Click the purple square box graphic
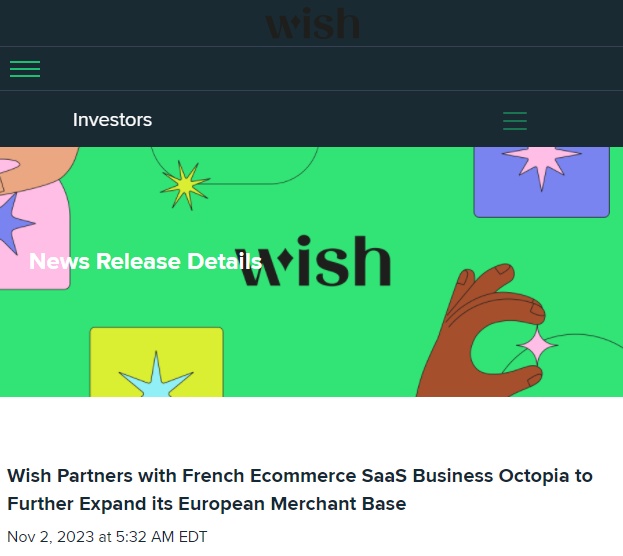The image size is (623, 556). point(542,182)
